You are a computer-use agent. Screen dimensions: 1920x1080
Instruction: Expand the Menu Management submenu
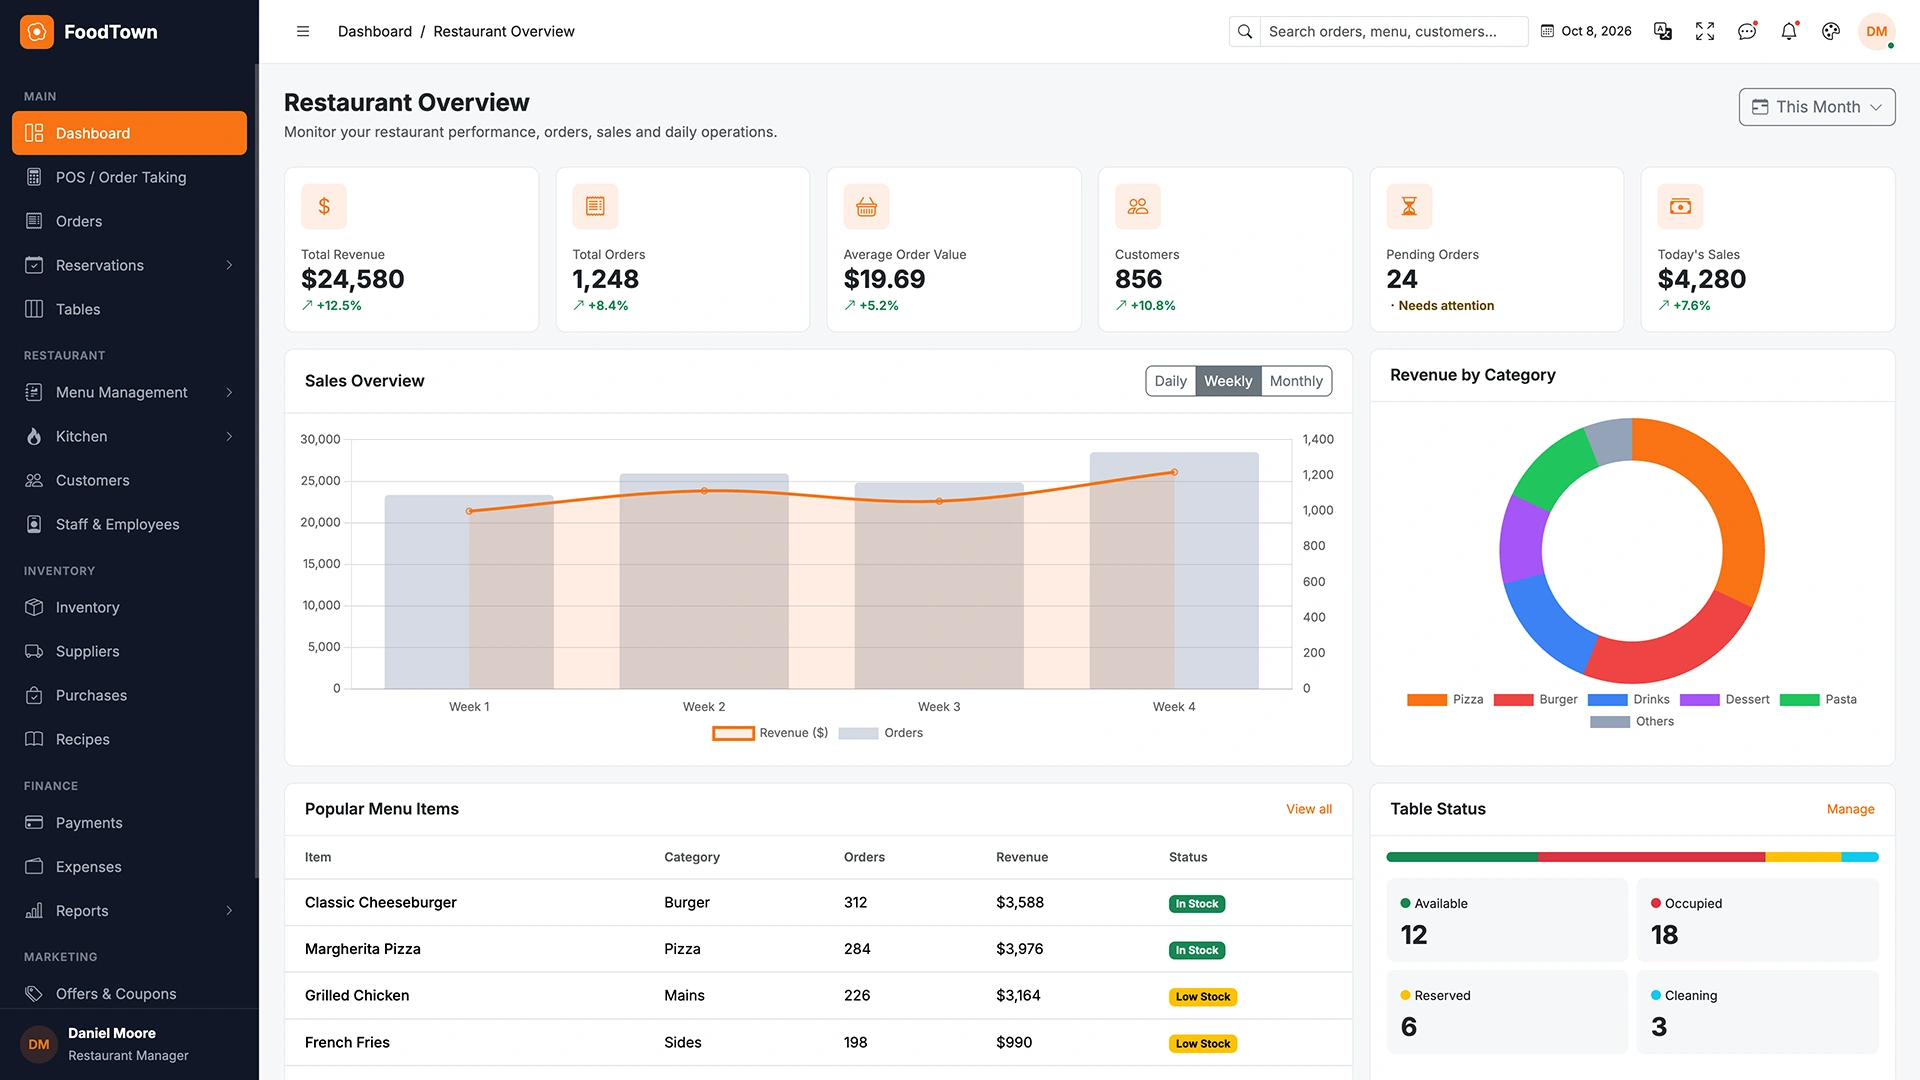click(229, 392)
